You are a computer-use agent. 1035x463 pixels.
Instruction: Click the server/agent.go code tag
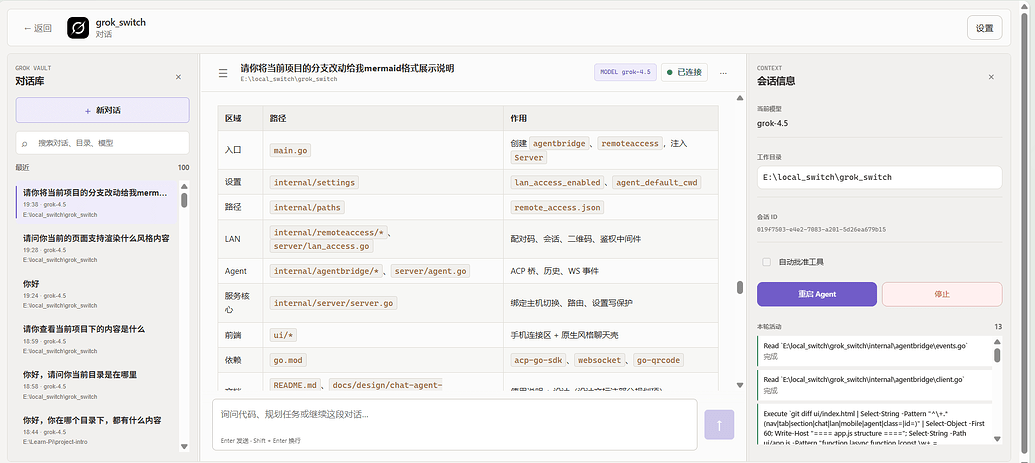tap(430, 271)
